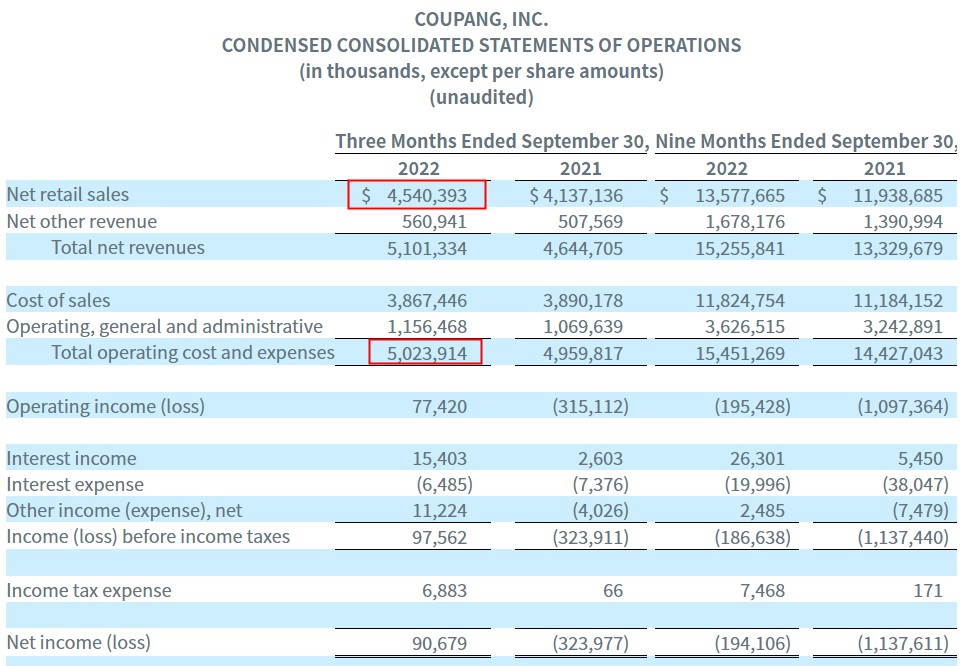This screenshot has height=666, width=963.
Task: Click the value 15,451,269
Action: pyautogui.click(x=739, y=354)
